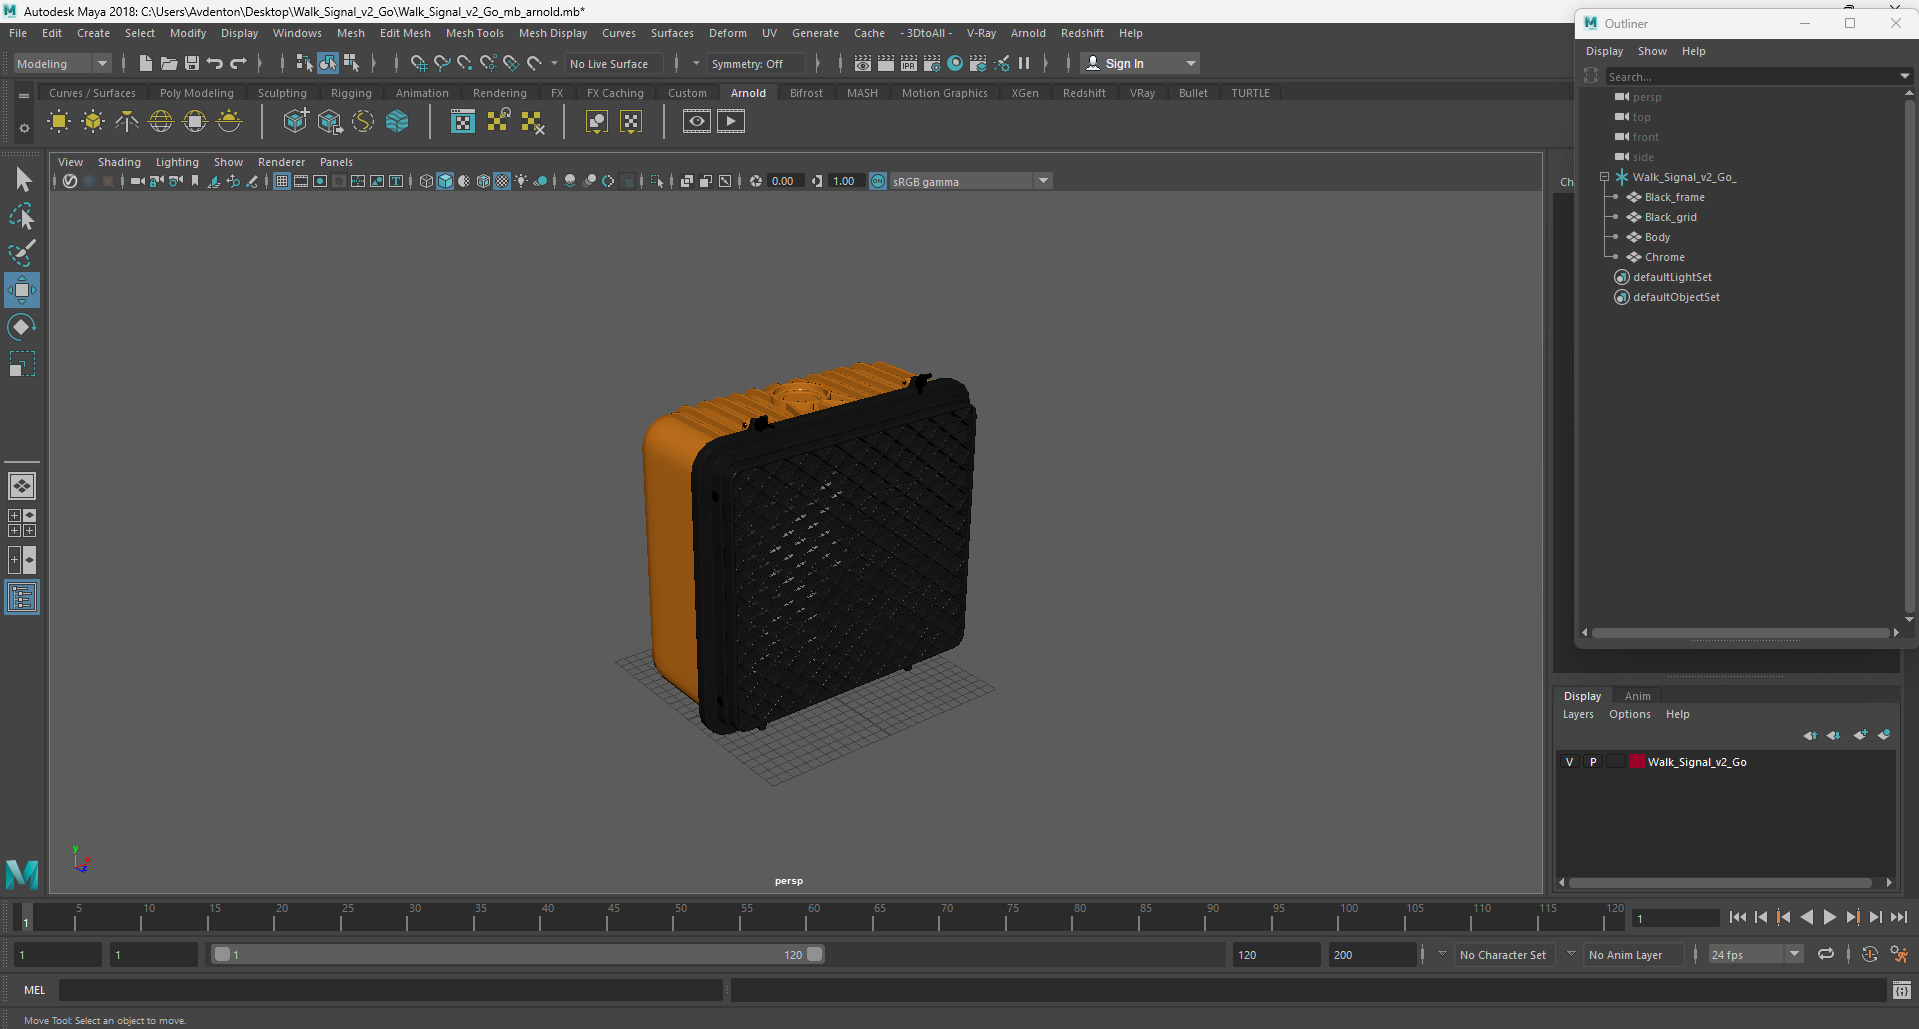The height and width of the screenshot is (1029, 1919).
Task: Select the Lasso tool in toolbox
Action: click(x=22, y=216)
